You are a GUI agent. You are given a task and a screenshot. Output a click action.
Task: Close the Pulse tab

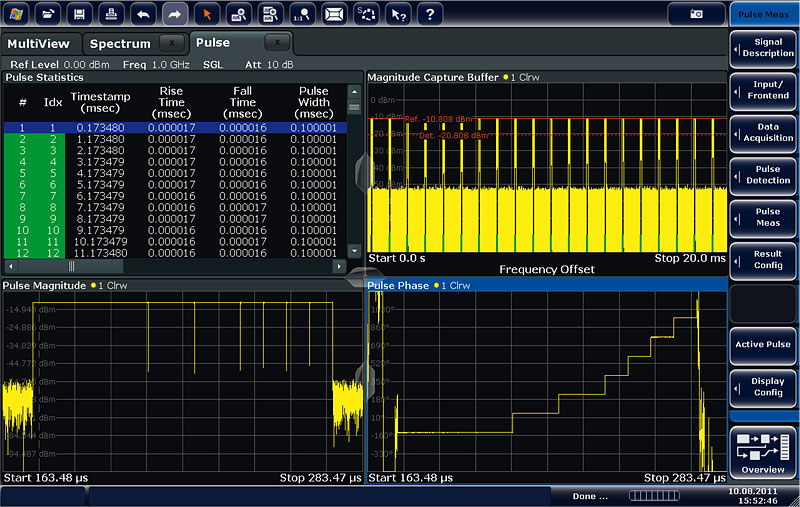[277, 43]
